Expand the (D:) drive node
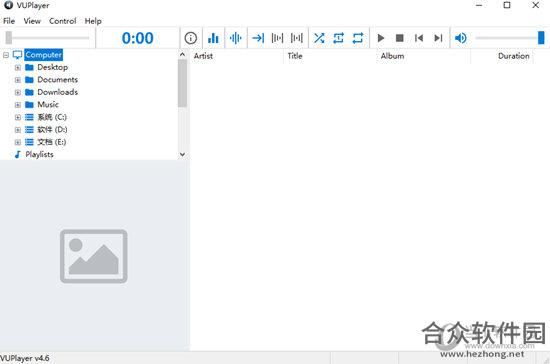 click(x=18, y=130)
